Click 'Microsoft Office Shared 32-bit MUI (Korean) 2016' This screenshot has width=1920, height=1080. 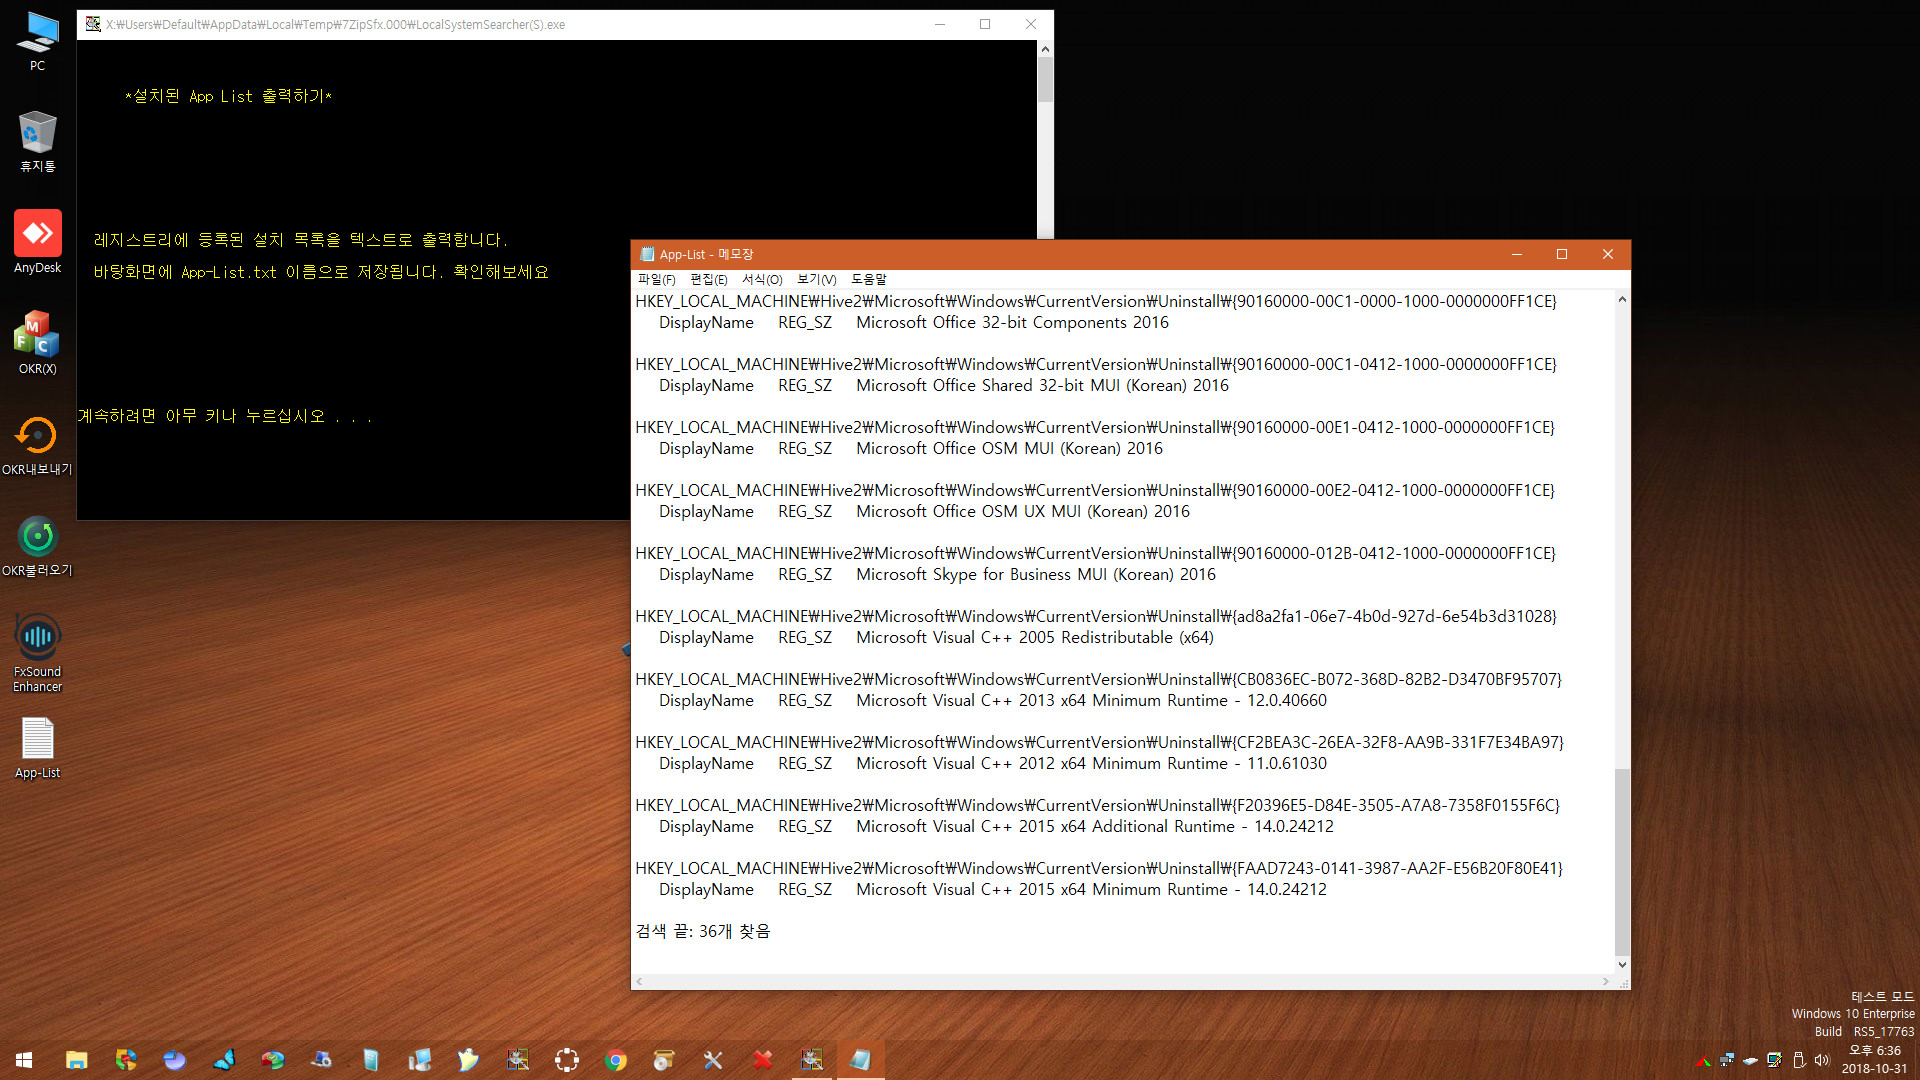point(1042,386)
